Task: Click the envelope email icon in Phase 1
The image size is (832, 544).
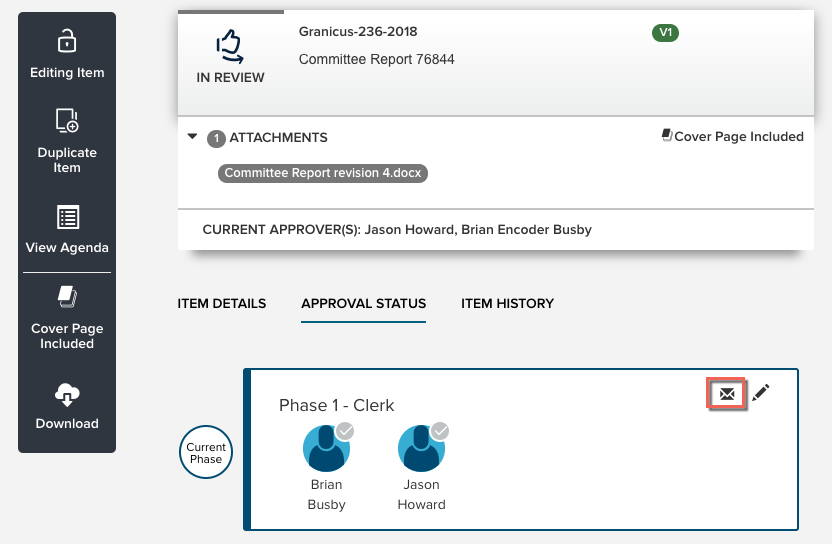Action: point(727,394)
